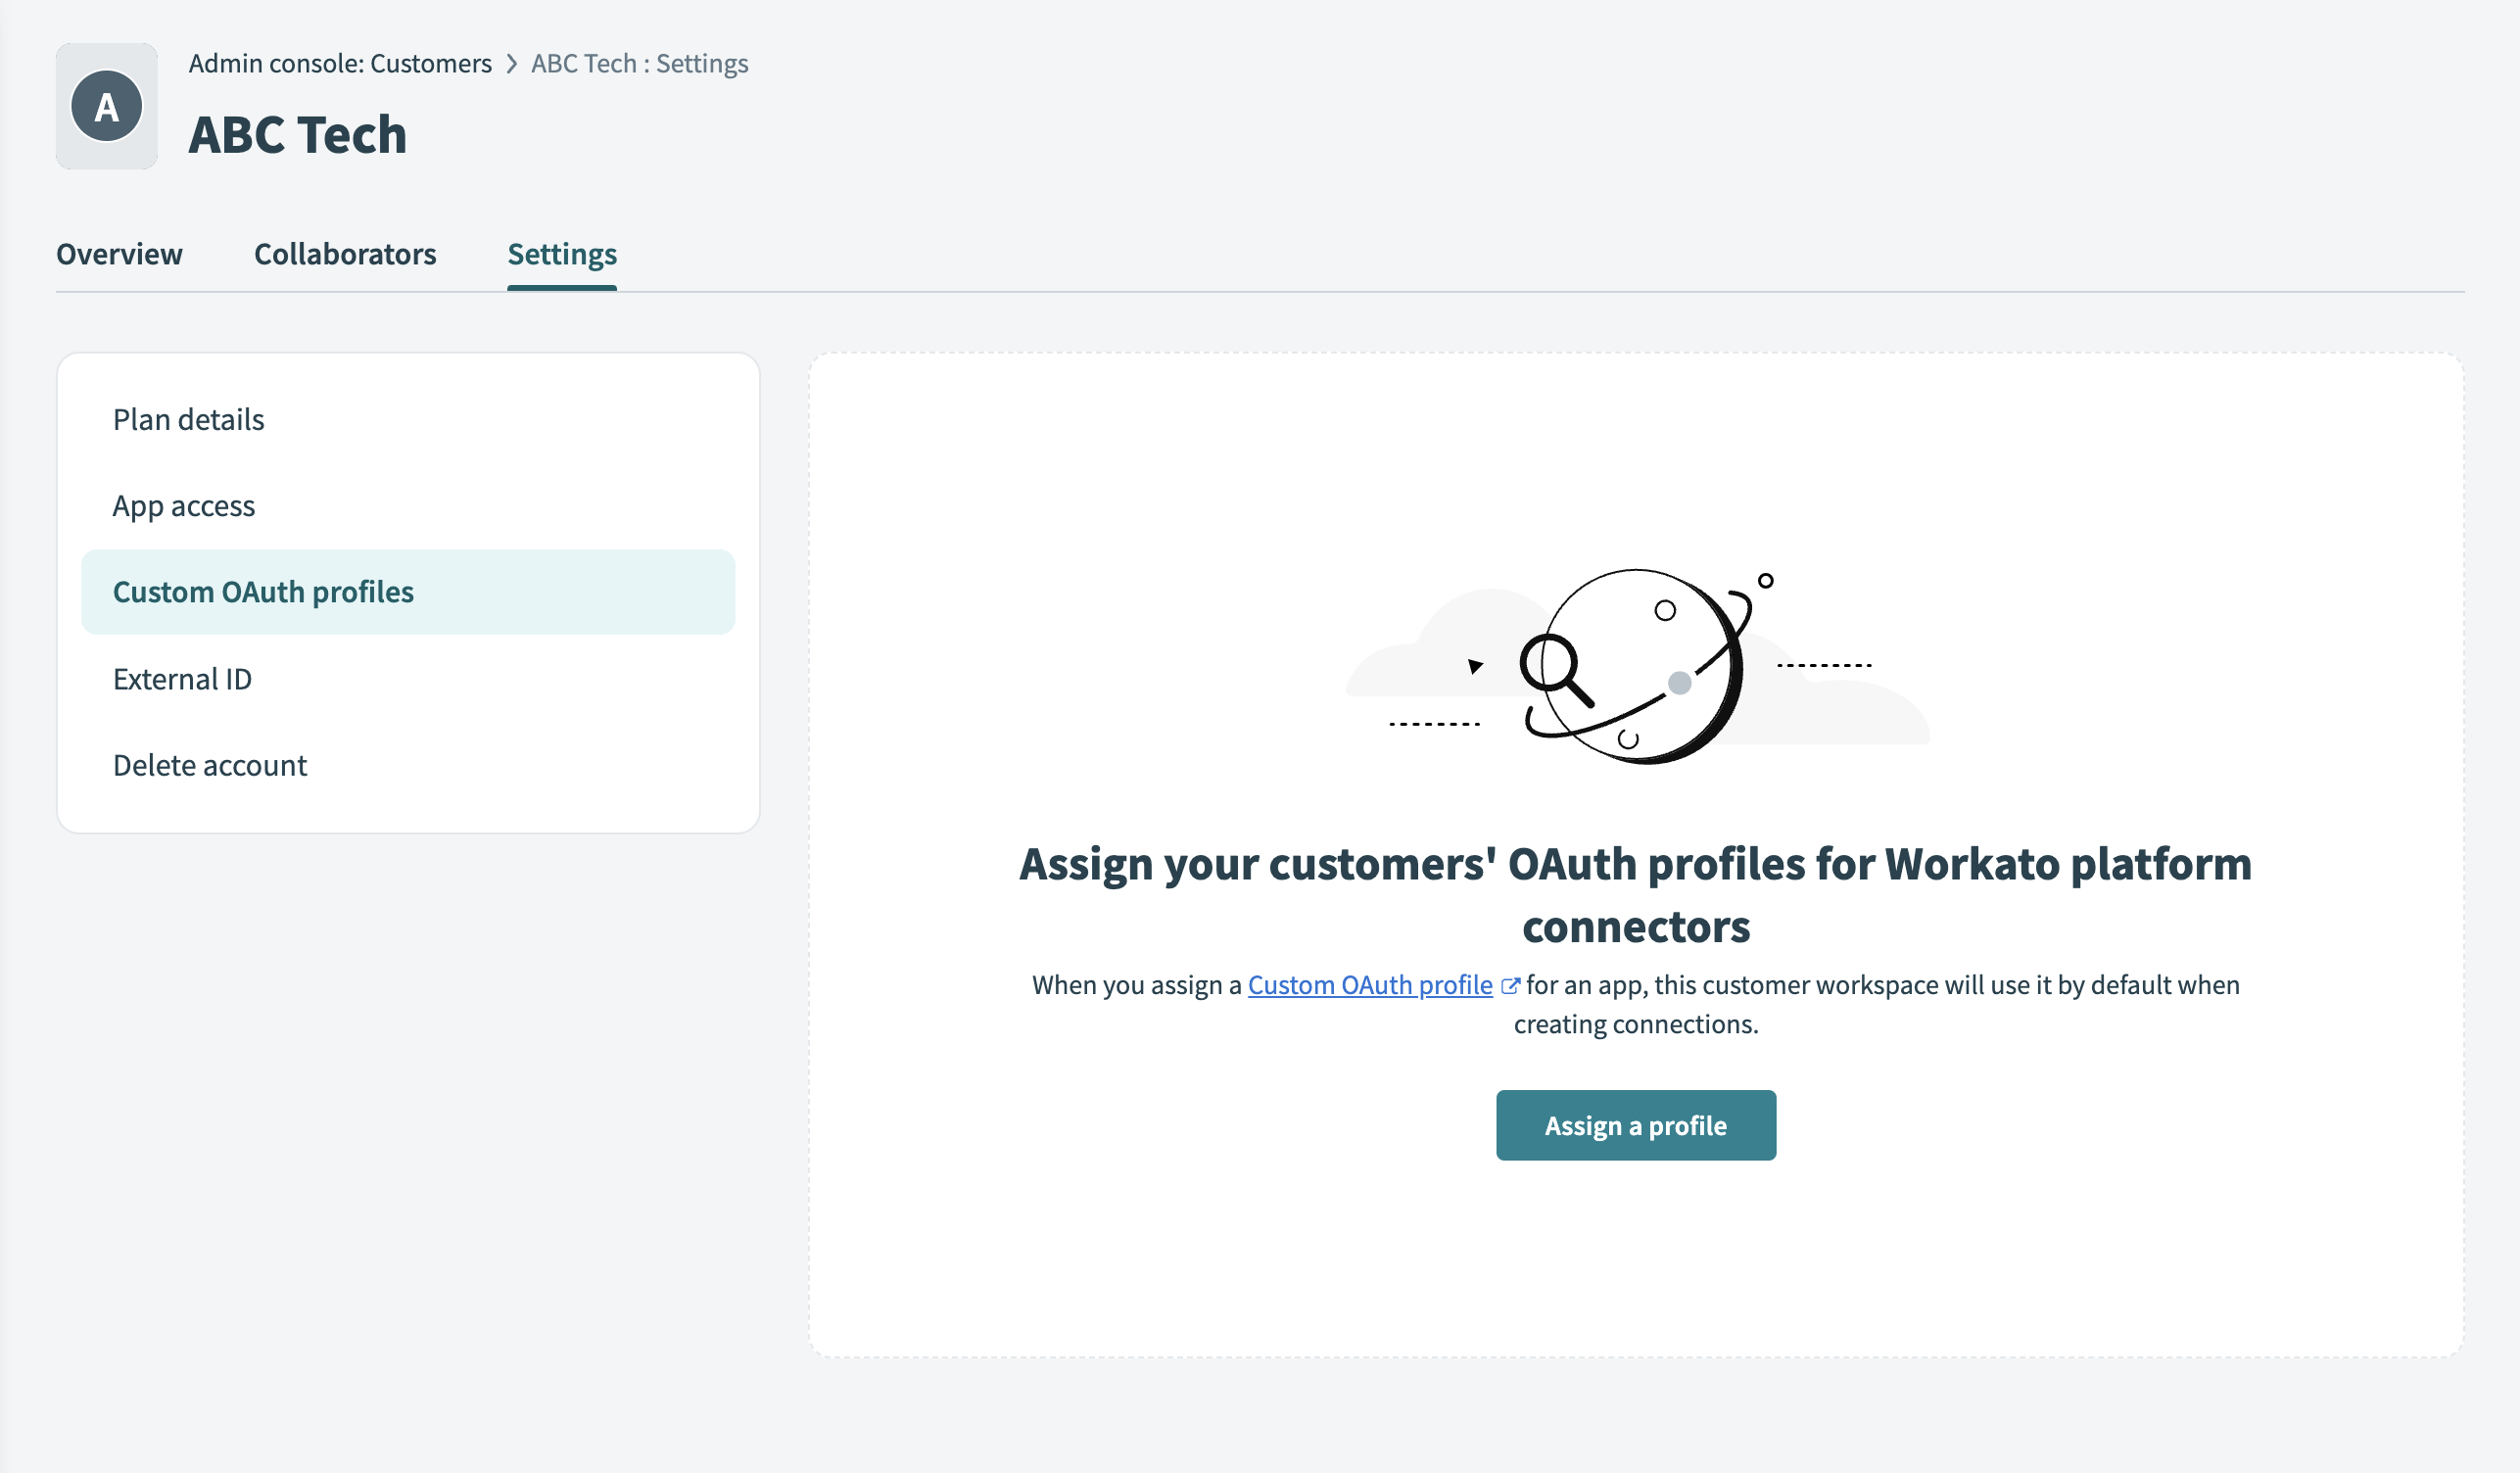Screen dimensions: 2520x1473
Task: Click the ABC Tech : Settings breadcrumb
Action: 639,63
